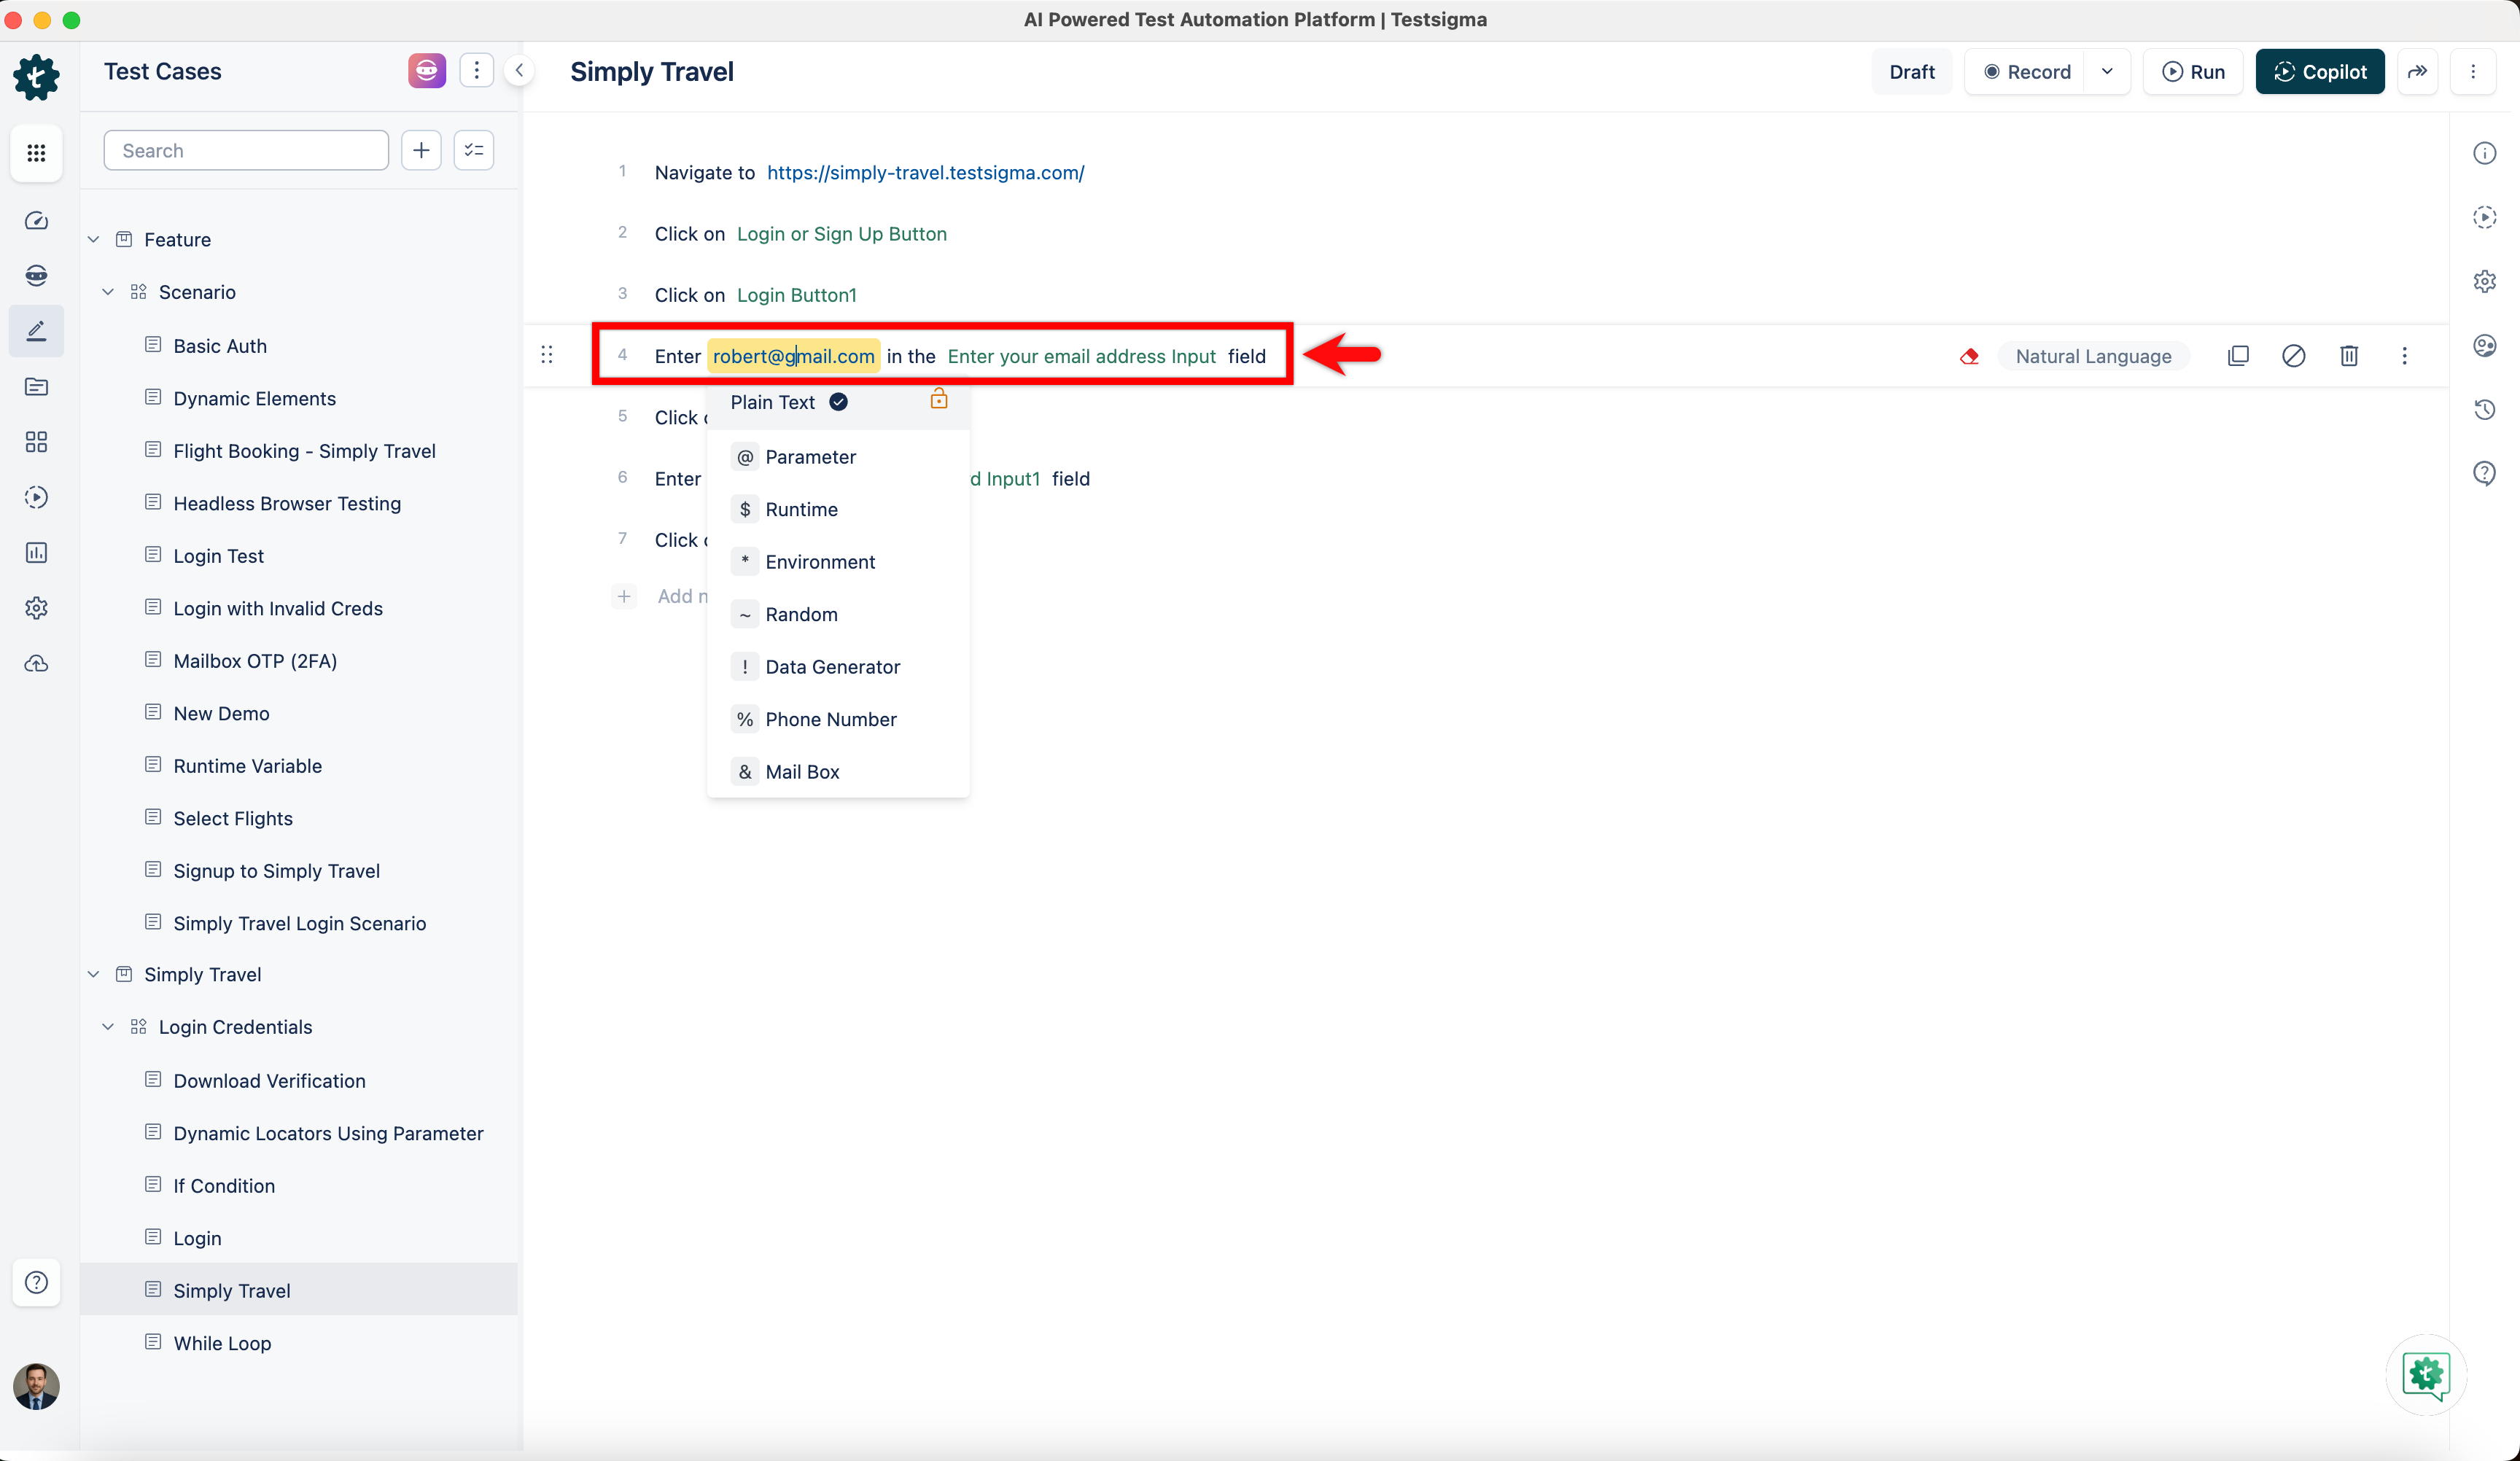Open the Record dropdown arrow
The image size is (2520, 1461).
(2108, 72)
